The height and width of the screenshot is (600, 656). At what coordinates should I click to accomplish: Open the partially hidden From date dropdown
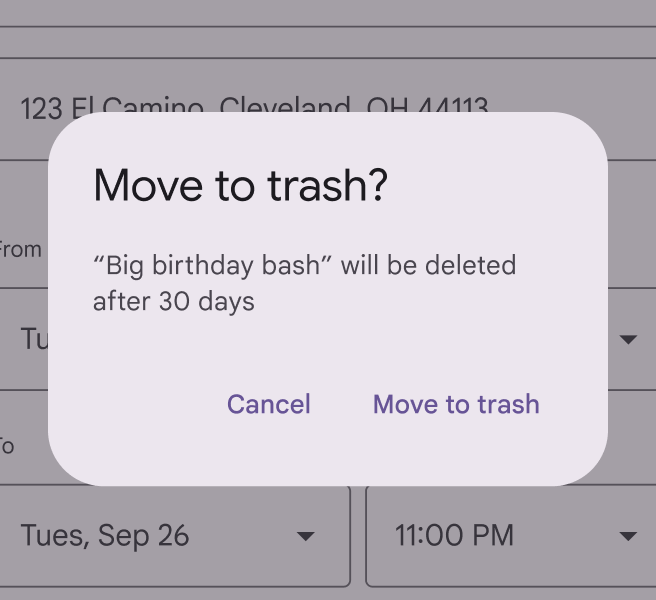click(30, 339)
